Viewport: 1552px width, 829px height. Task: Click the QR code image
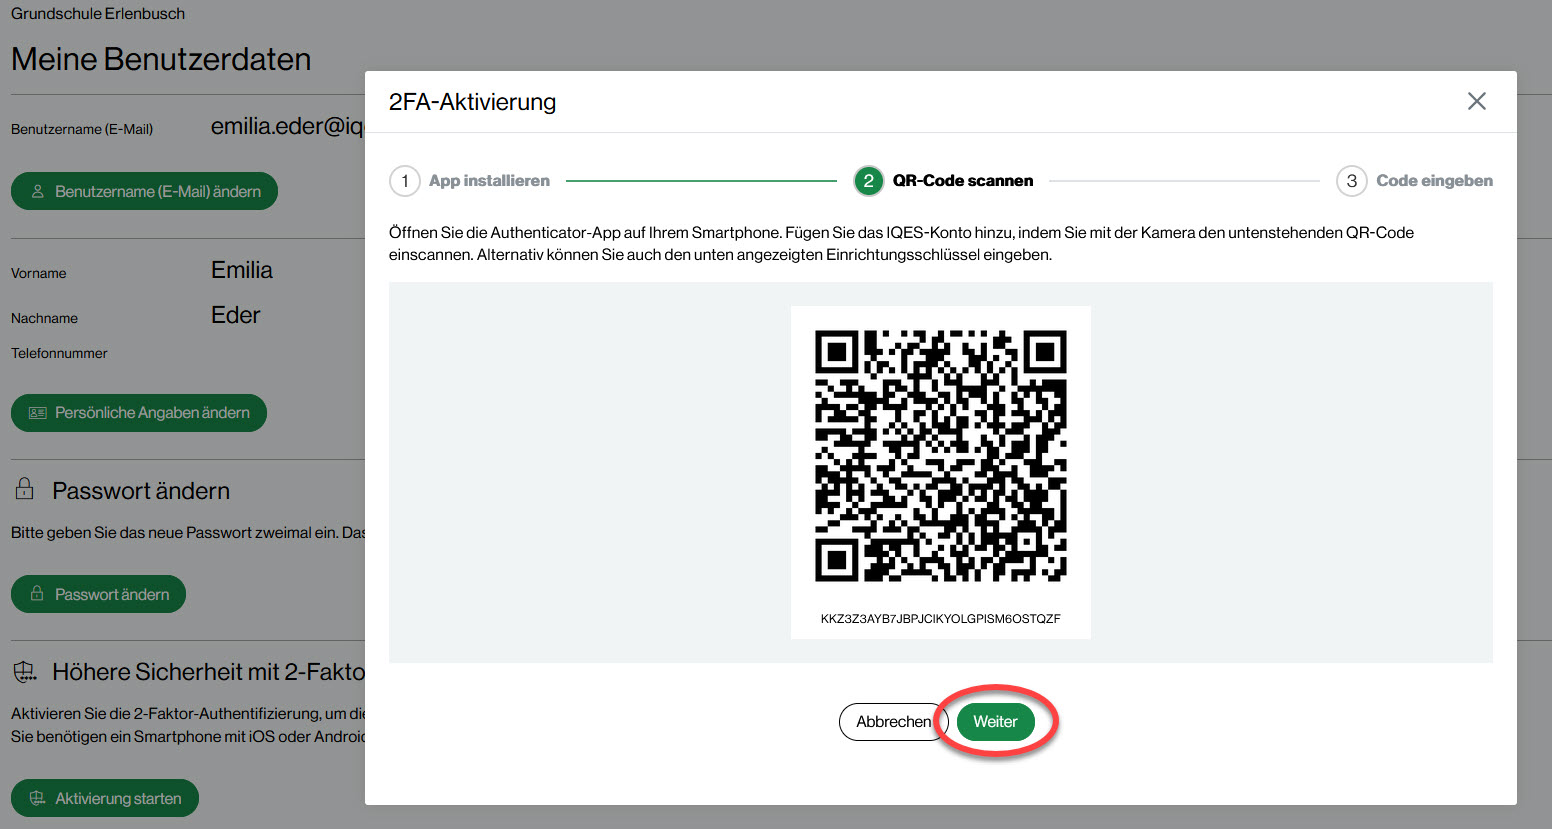pyautogui.click(x=940, y=456)
